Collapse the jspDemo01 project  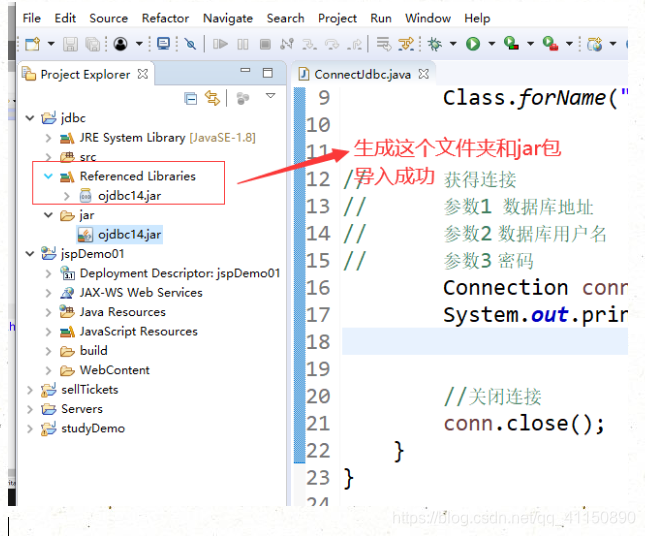tap(30, 254)
